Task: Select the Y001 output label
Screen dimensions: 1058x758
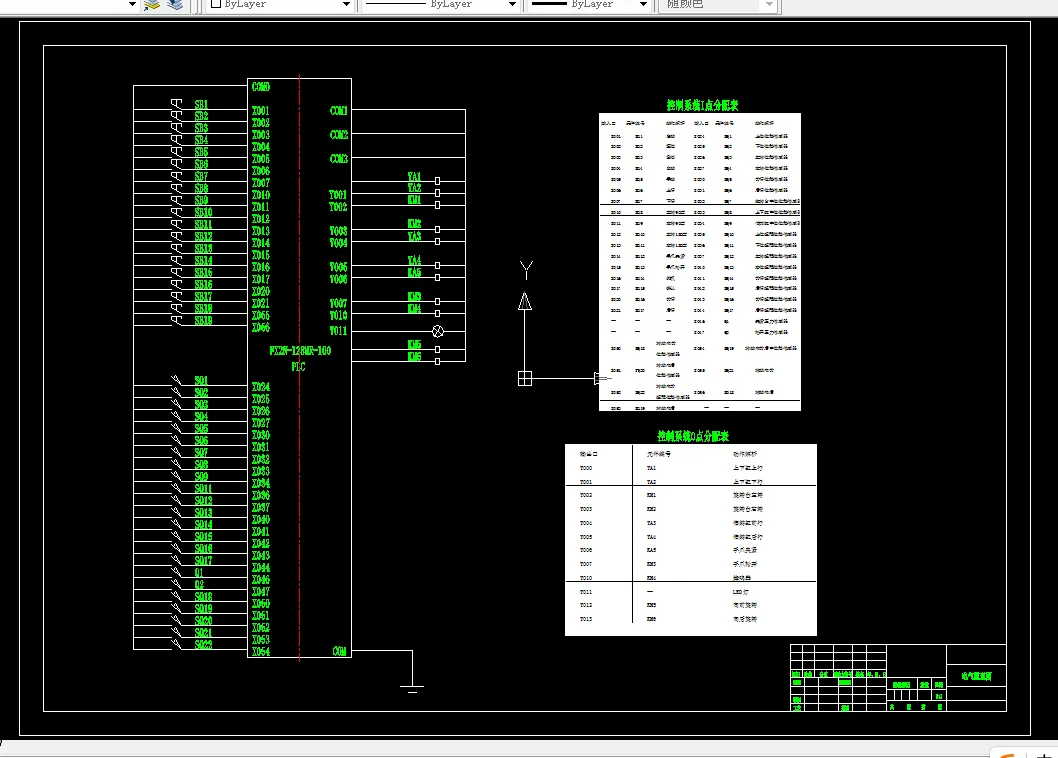Action: click(x=338, y=195)
